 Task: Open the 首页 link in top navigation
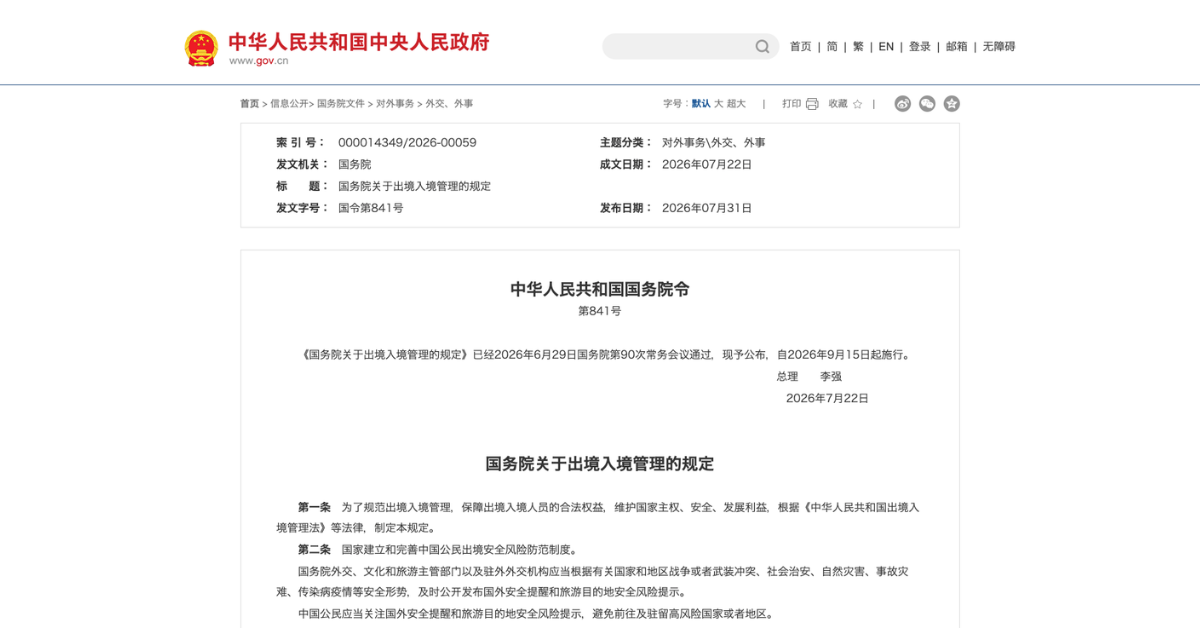(x=801, y=46)
